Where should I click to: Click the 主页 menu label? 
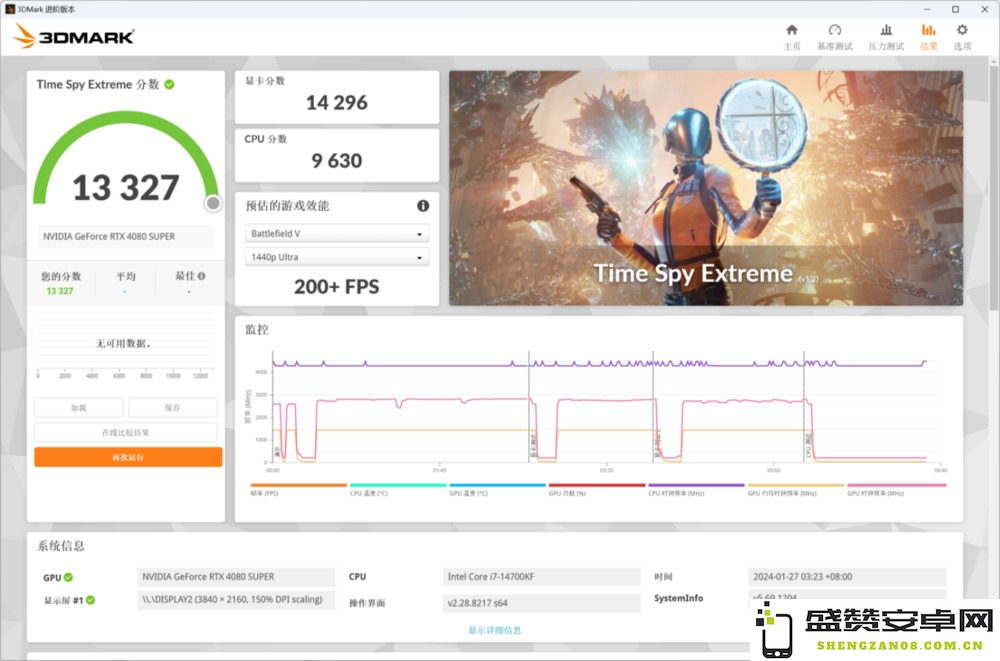[791, 47]
